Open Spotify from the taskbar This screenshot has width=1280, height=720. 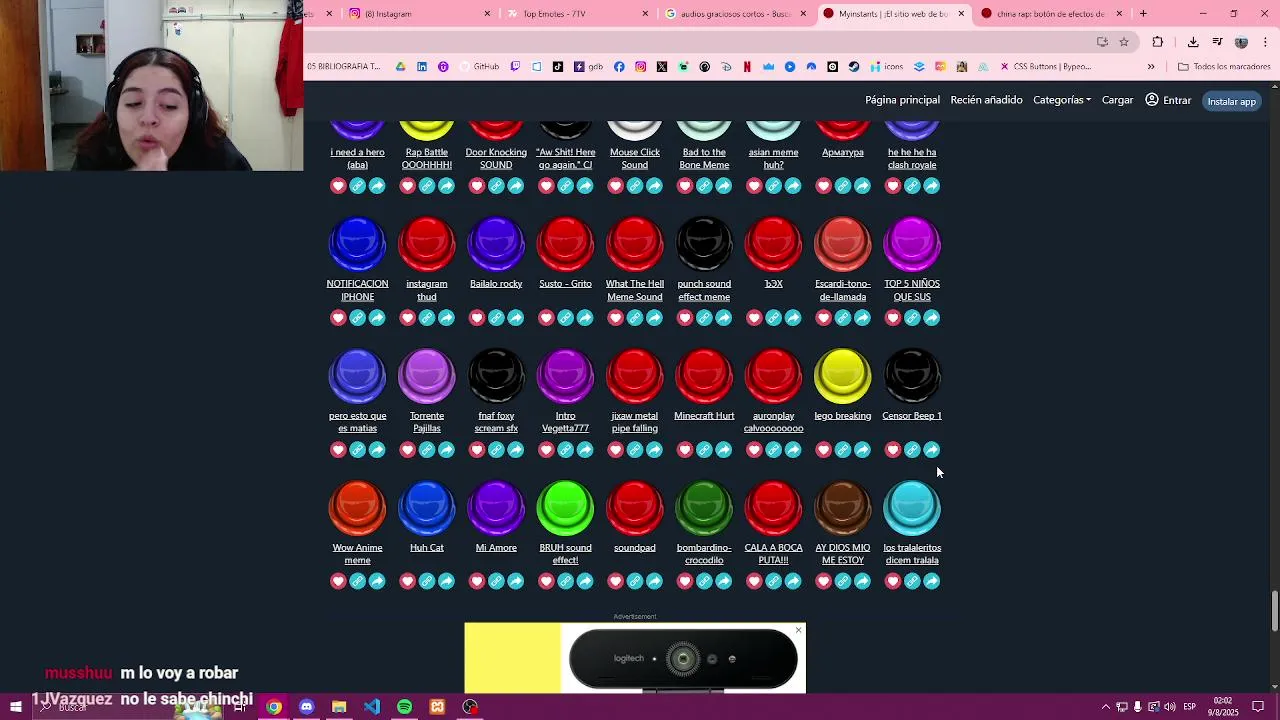pyautogui.click(x=404, y=707)
